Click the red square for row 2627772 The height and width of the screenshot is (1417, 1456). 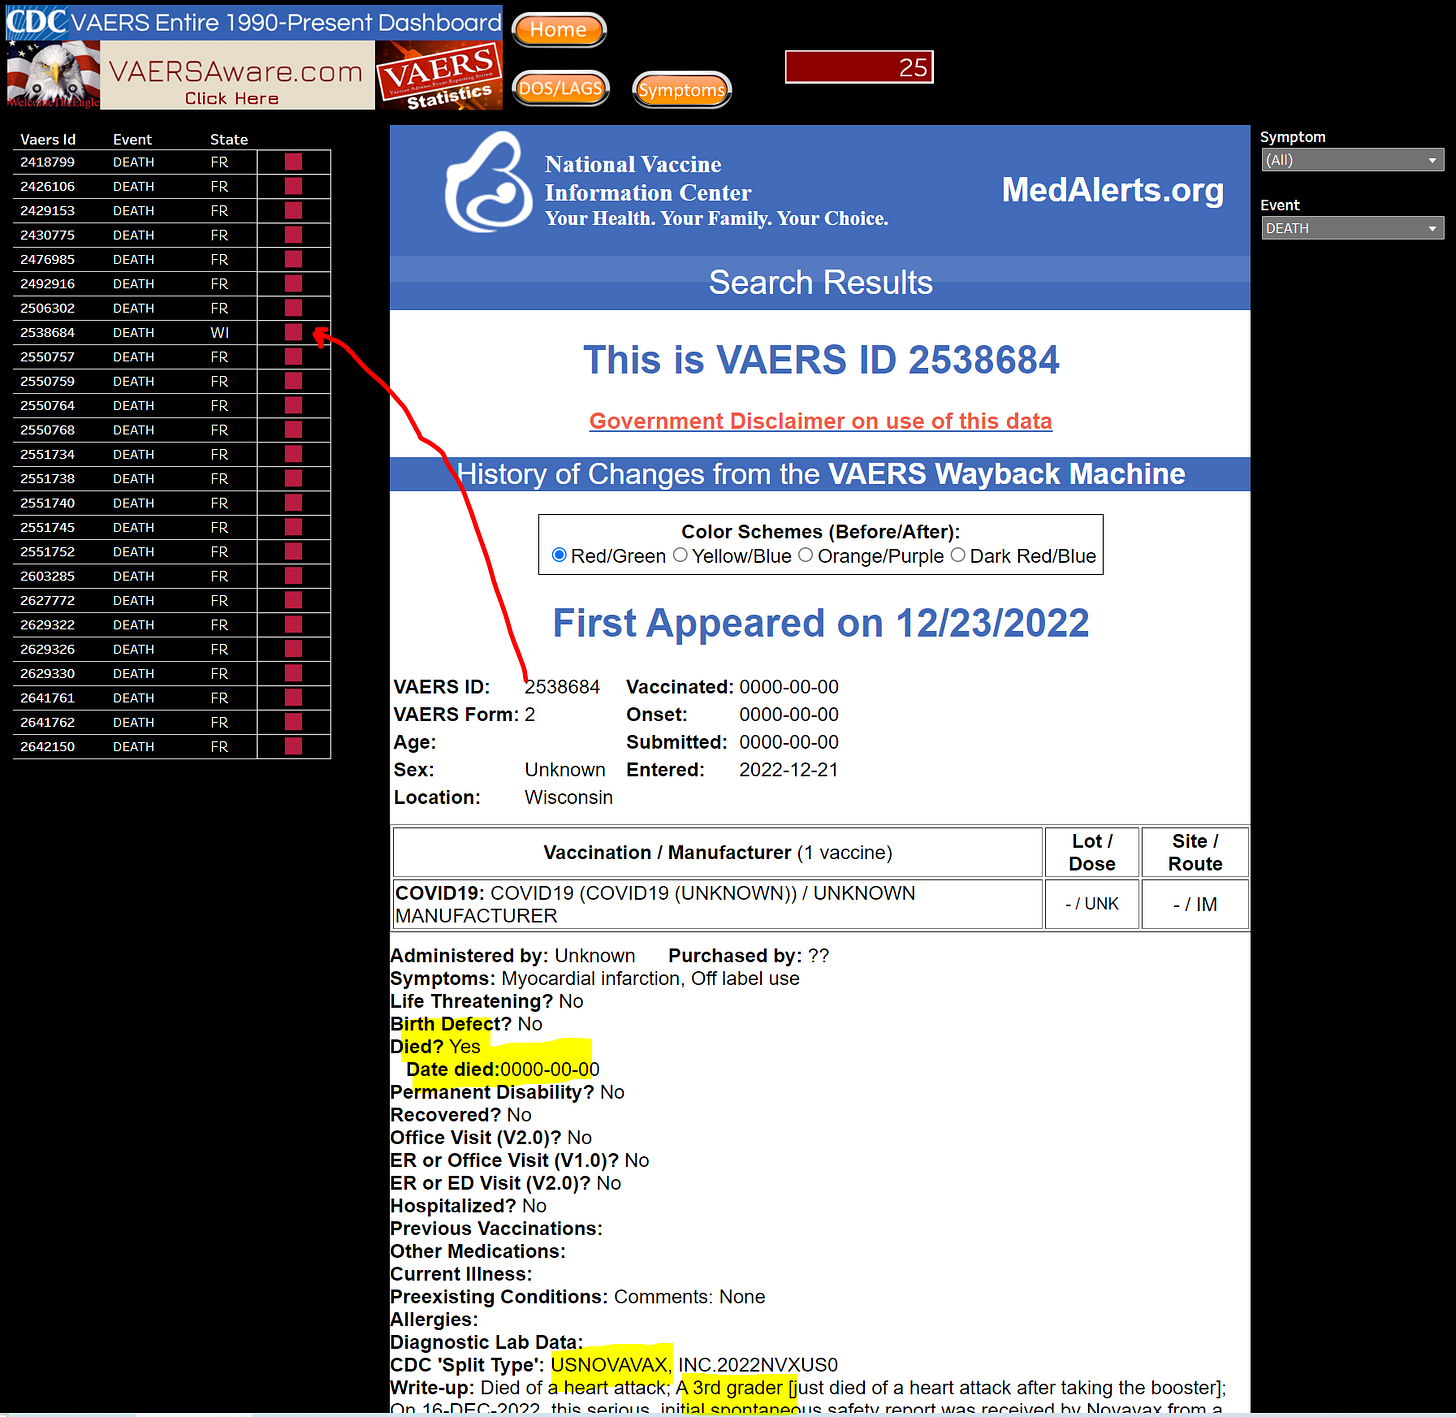click(x=293, y=599)
